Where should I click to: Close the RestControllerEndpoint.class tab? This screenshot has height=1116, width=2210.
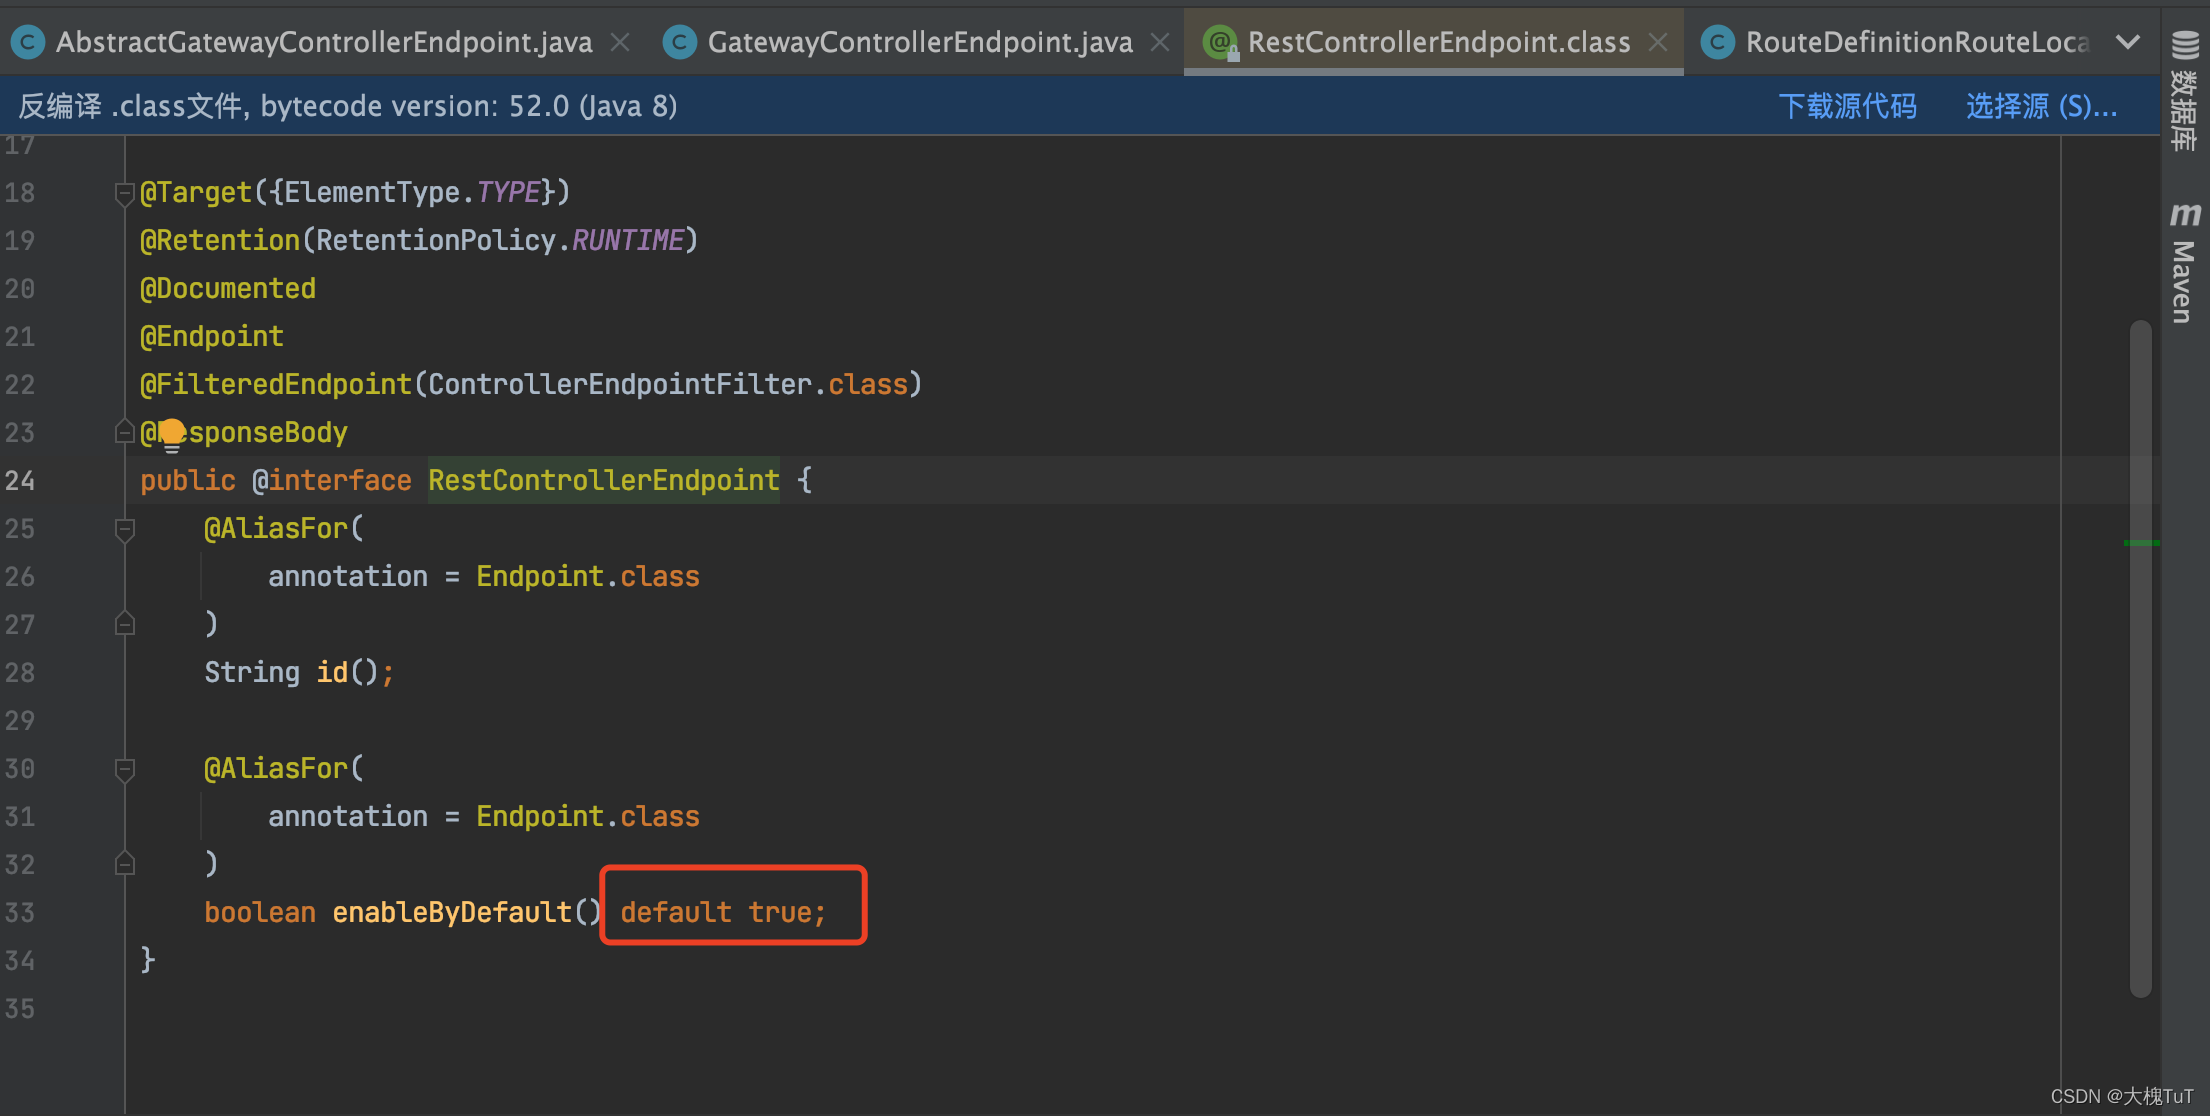tap(1658, 42)
